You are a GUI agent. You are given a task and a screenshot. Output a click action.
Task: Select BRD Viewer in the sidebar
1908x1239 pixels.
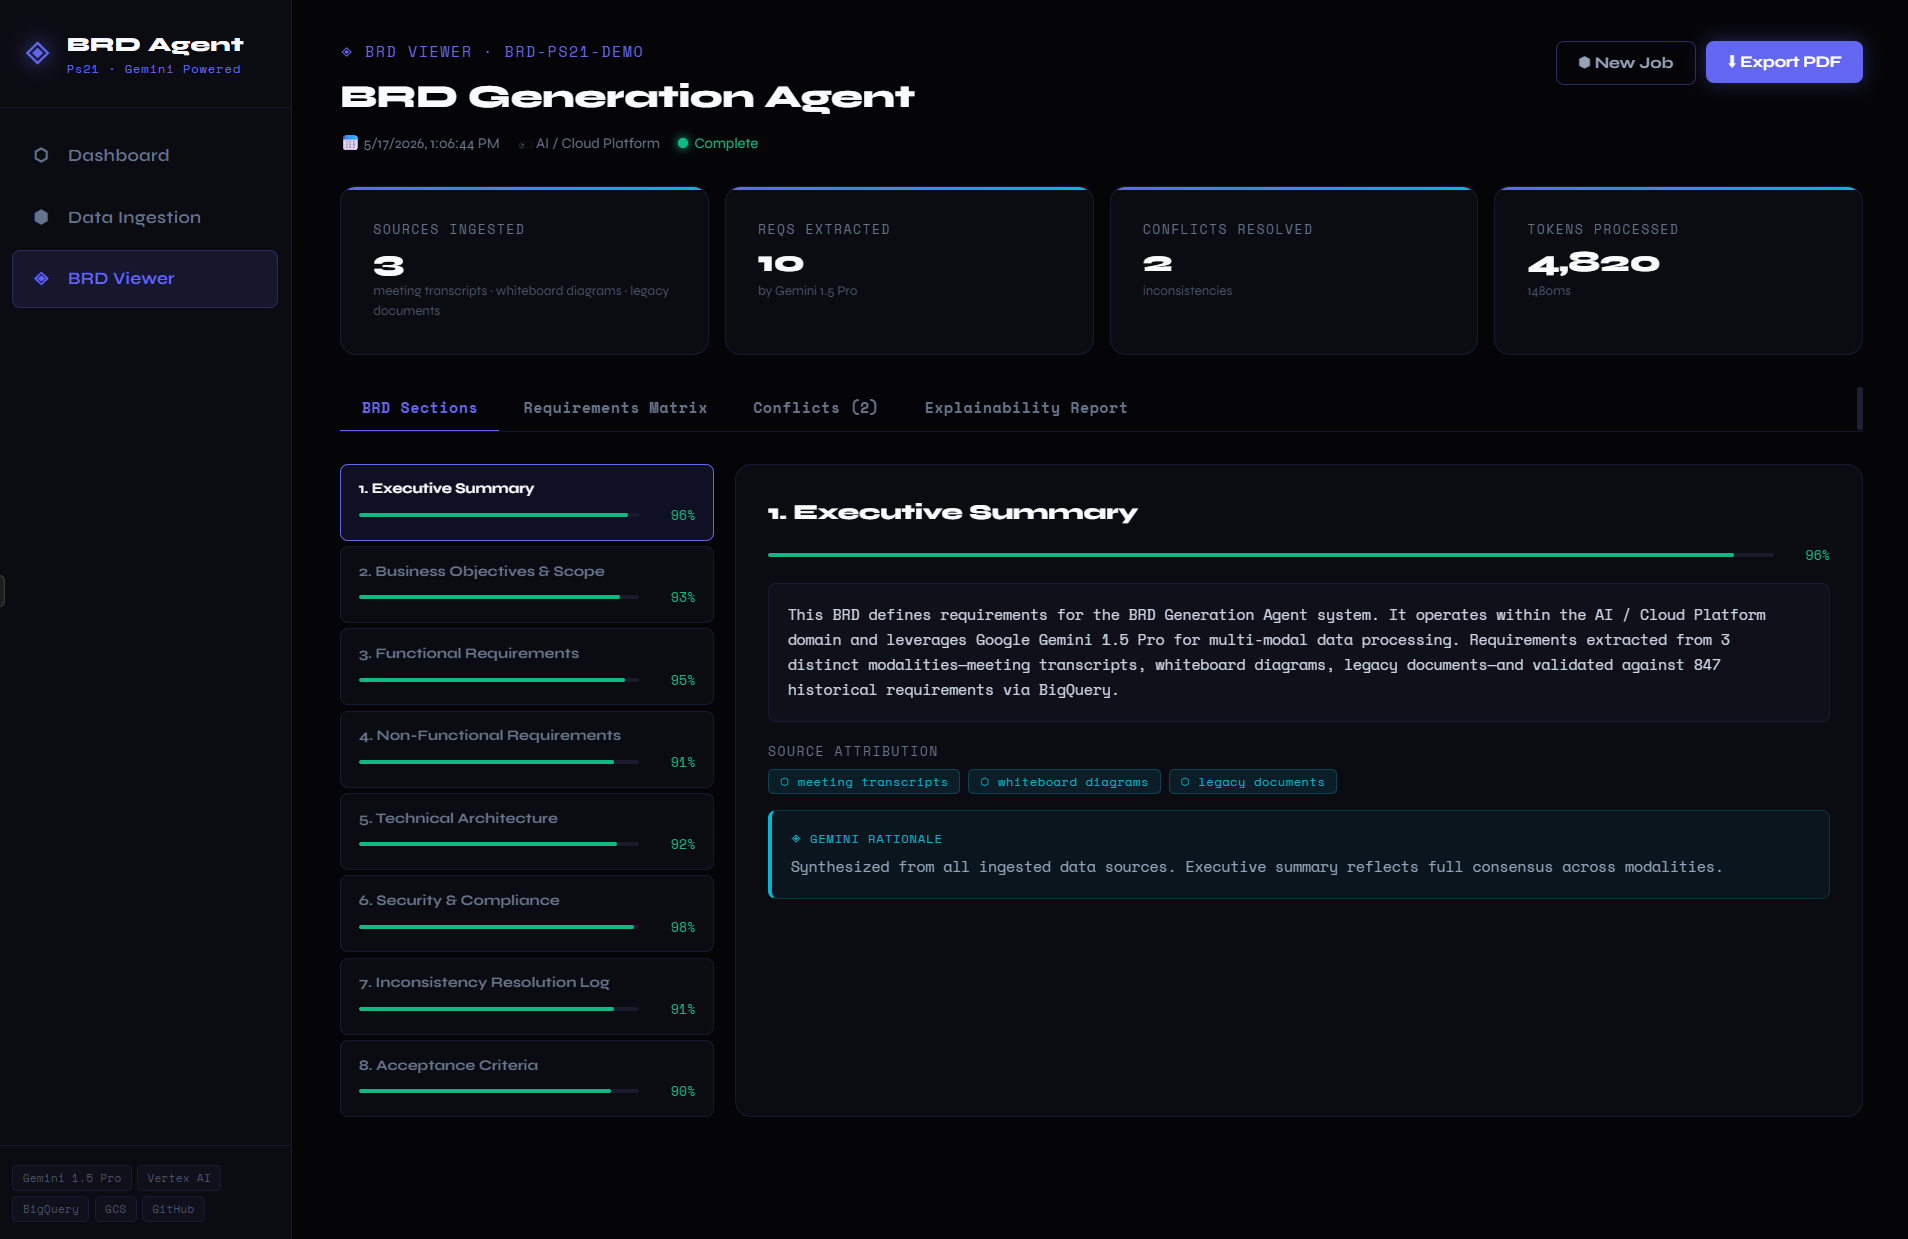tap(145, 279)
